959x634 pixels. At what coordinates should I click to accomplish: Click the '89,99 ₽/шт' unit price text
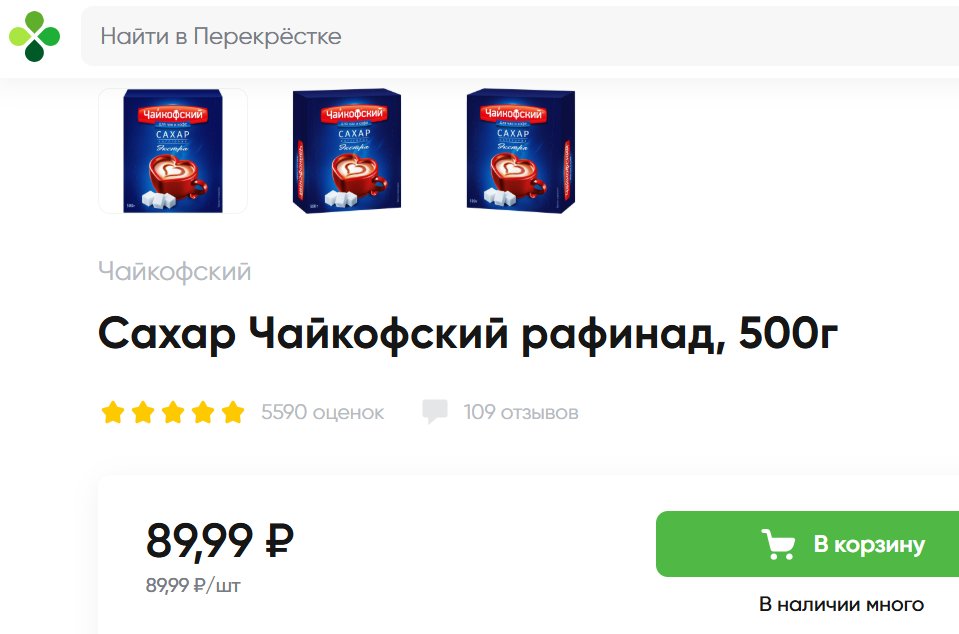coord(193,586)
